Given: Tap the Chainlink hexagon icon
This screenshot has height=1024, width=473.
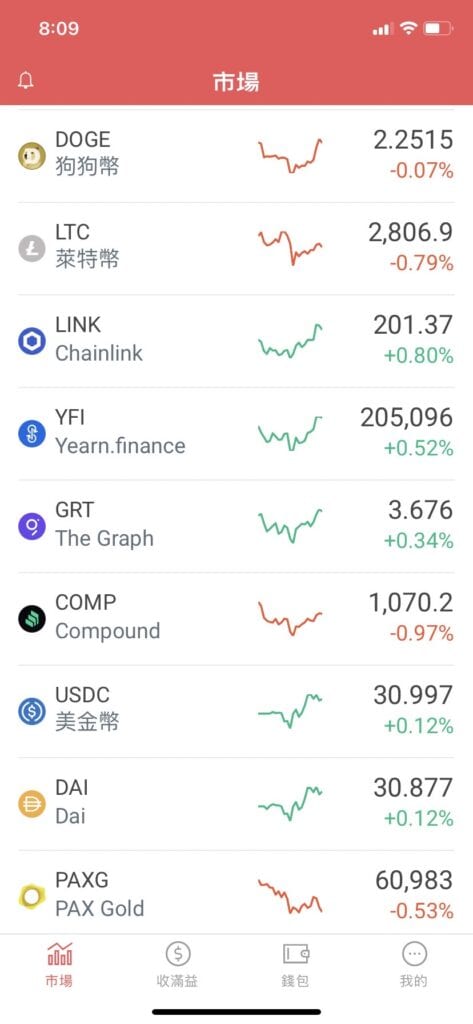Looking at the screenshot, I should (x=31, y=341).
